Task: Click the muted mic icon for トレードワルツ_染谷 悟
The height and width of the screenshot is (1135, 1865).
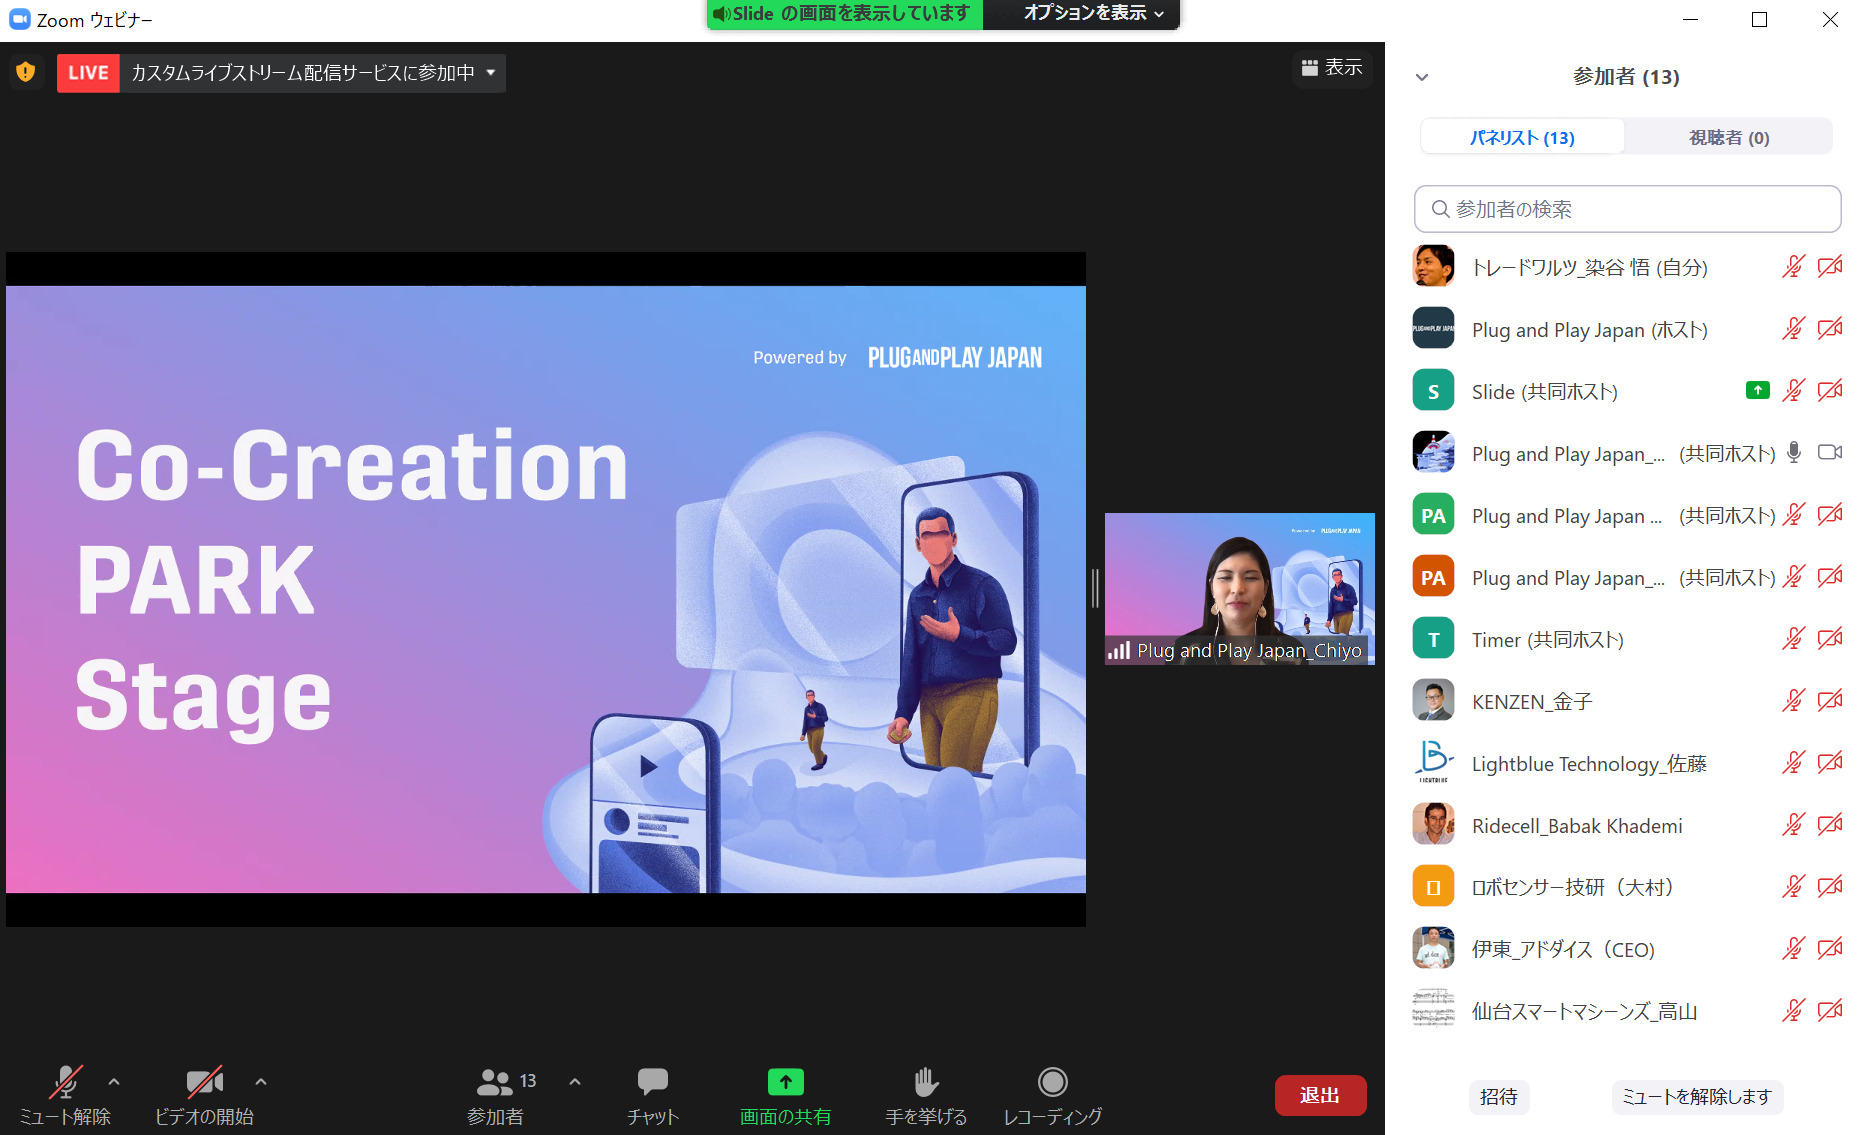Action: click(x=1794, y=267)
